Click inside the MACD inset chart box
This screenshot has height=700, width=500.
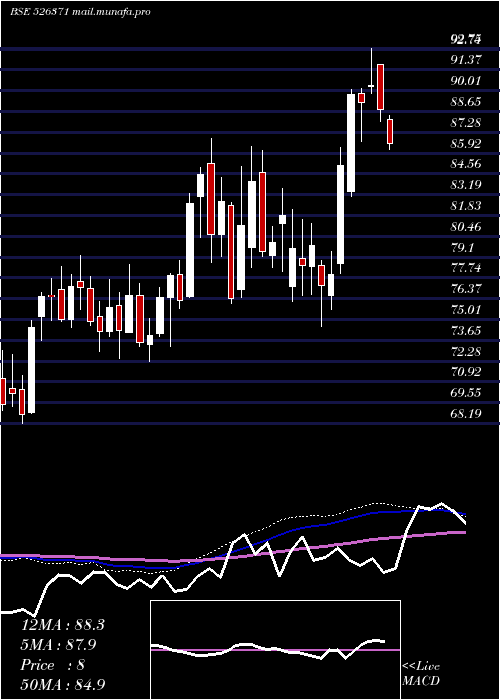(275, 650)
